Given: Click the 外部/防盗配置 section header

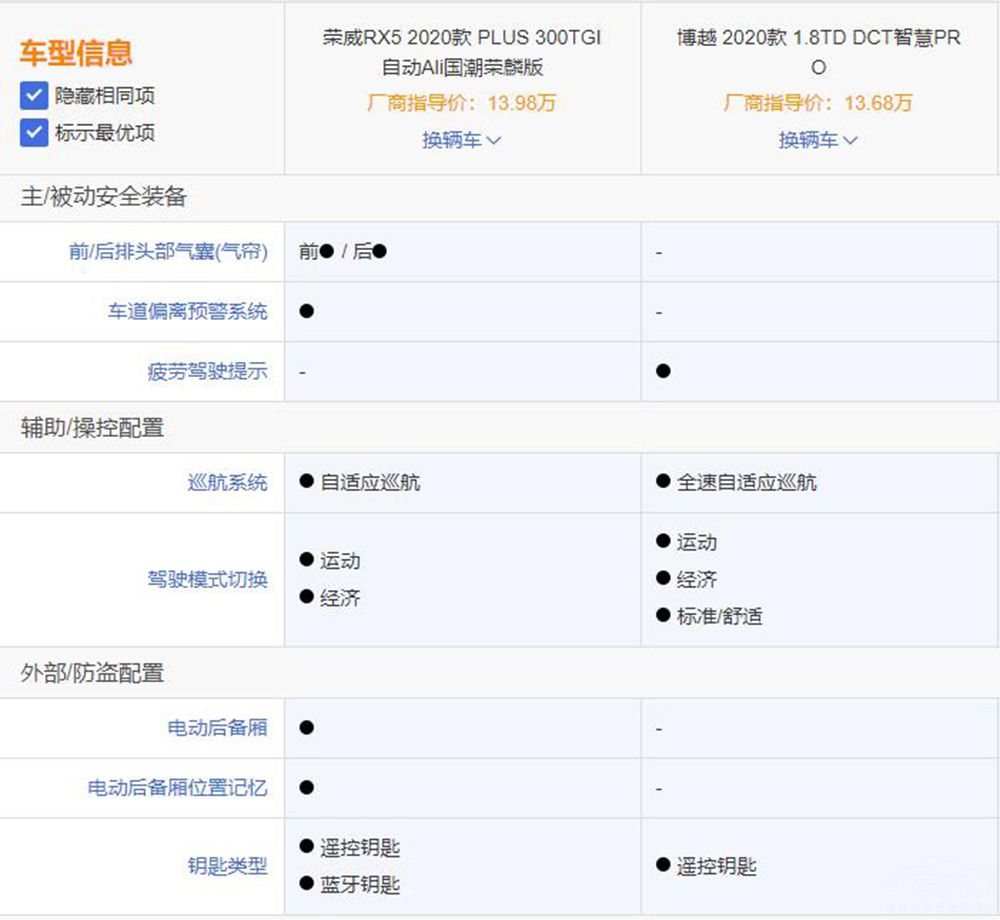Looking at the screenshot, I should [x=92, y=673].
